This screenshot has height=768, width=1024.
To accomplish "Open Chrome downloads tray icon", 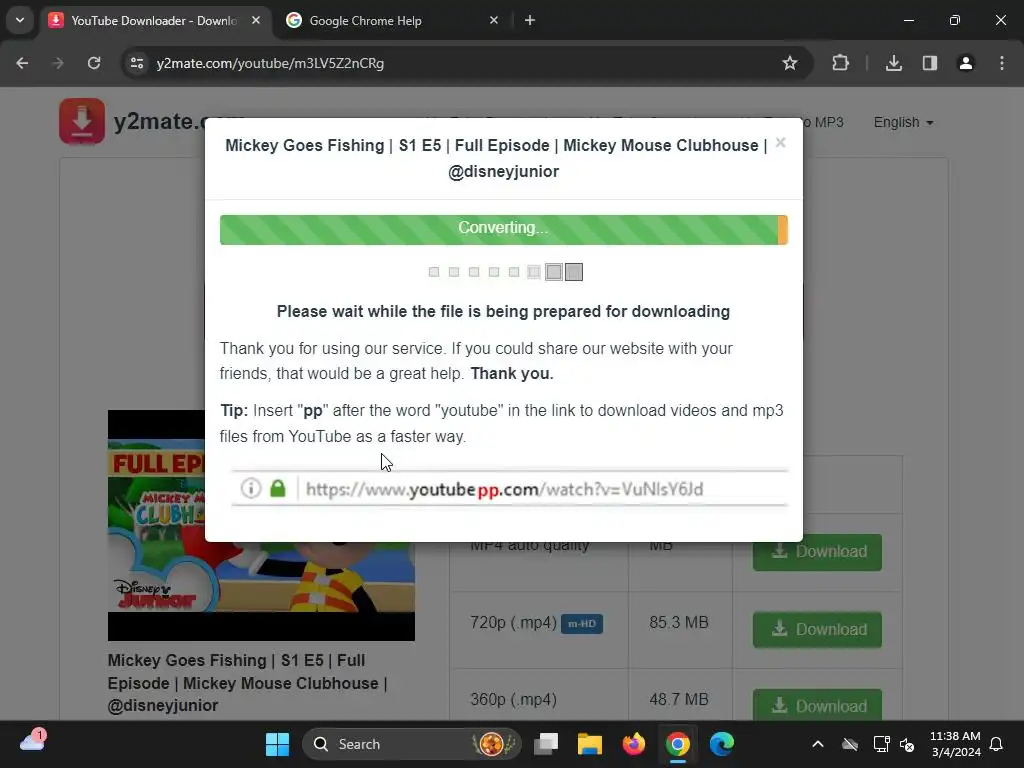I will click(893, 63).
